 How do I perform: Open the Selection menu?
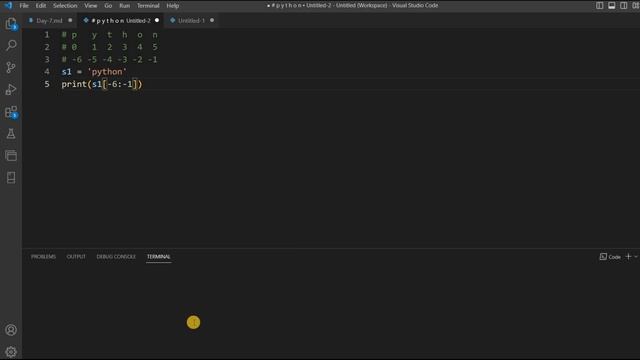(x=65, y=6)
